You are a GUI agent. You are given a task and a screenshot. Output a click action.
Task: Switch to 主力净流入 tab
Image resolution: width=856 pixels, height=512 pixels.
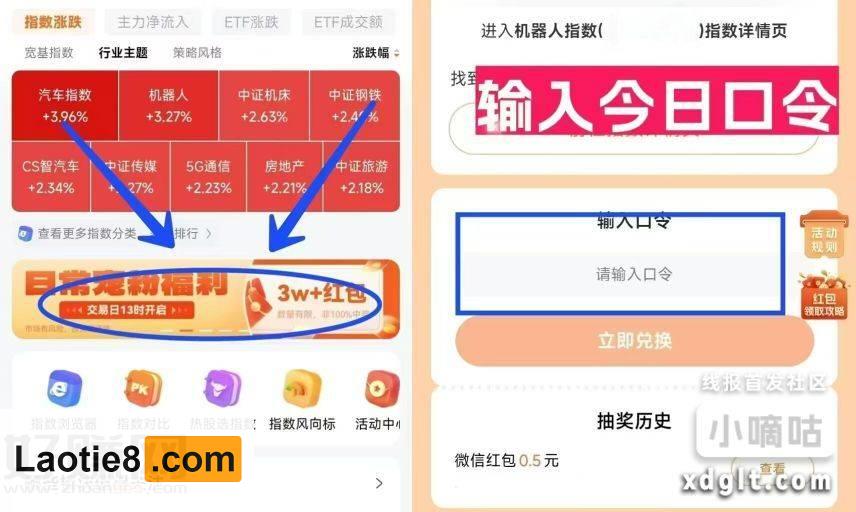tap(153, 22)
